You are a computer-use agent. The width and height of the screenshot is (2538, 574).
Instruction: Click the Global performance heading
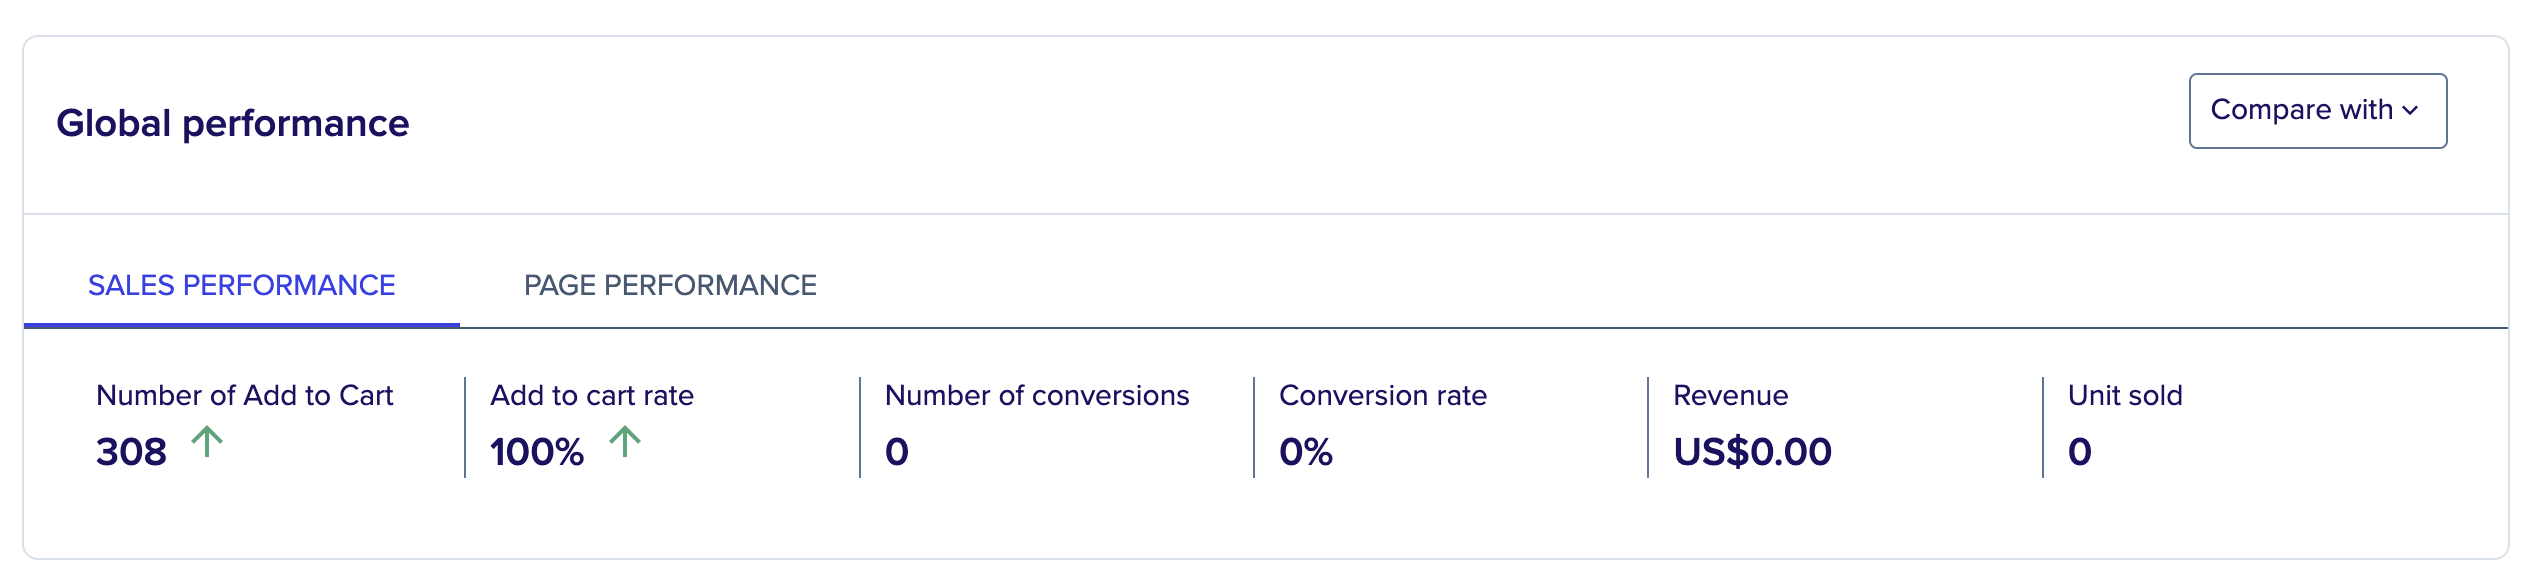coord(233,123)
